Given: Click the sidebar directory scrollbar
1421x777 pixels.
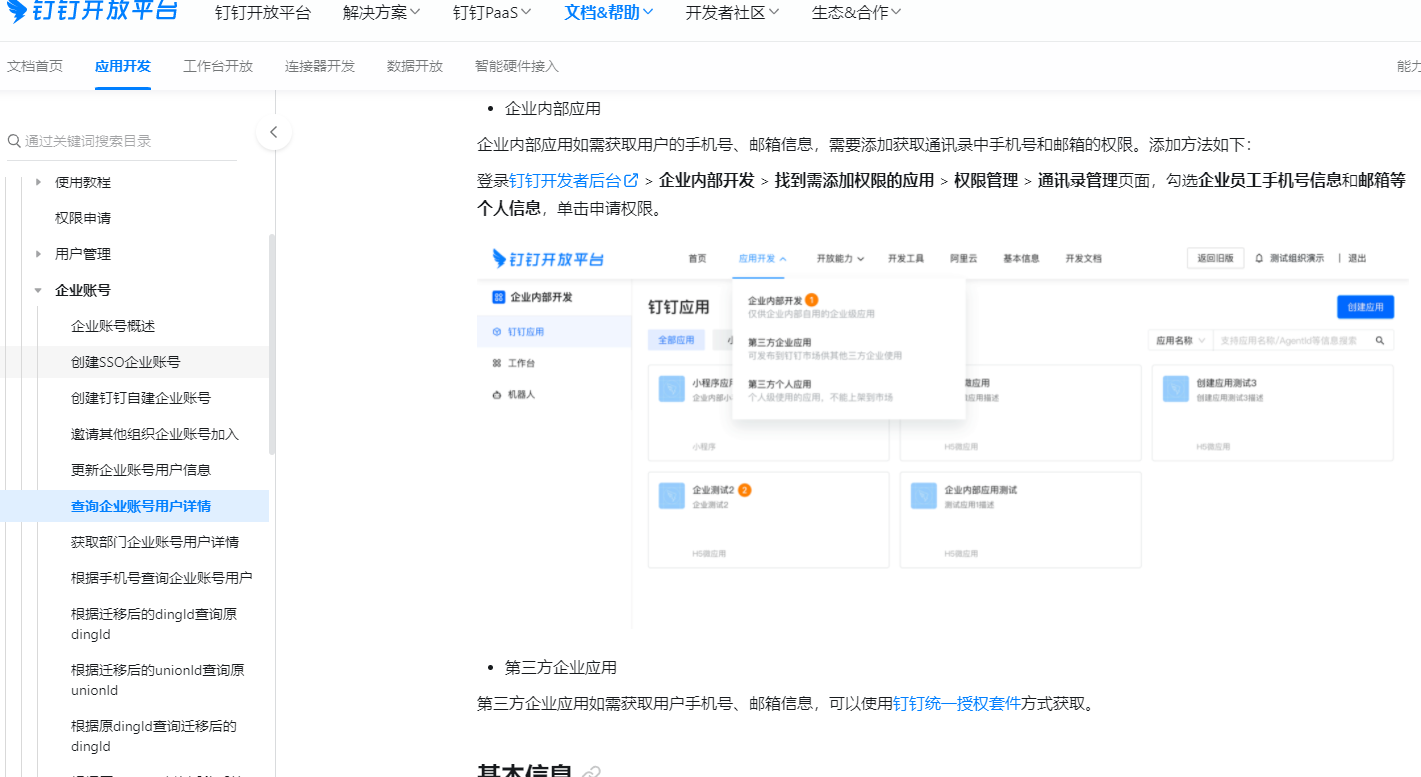Looking at the screenshot, I should coord(272,345).
